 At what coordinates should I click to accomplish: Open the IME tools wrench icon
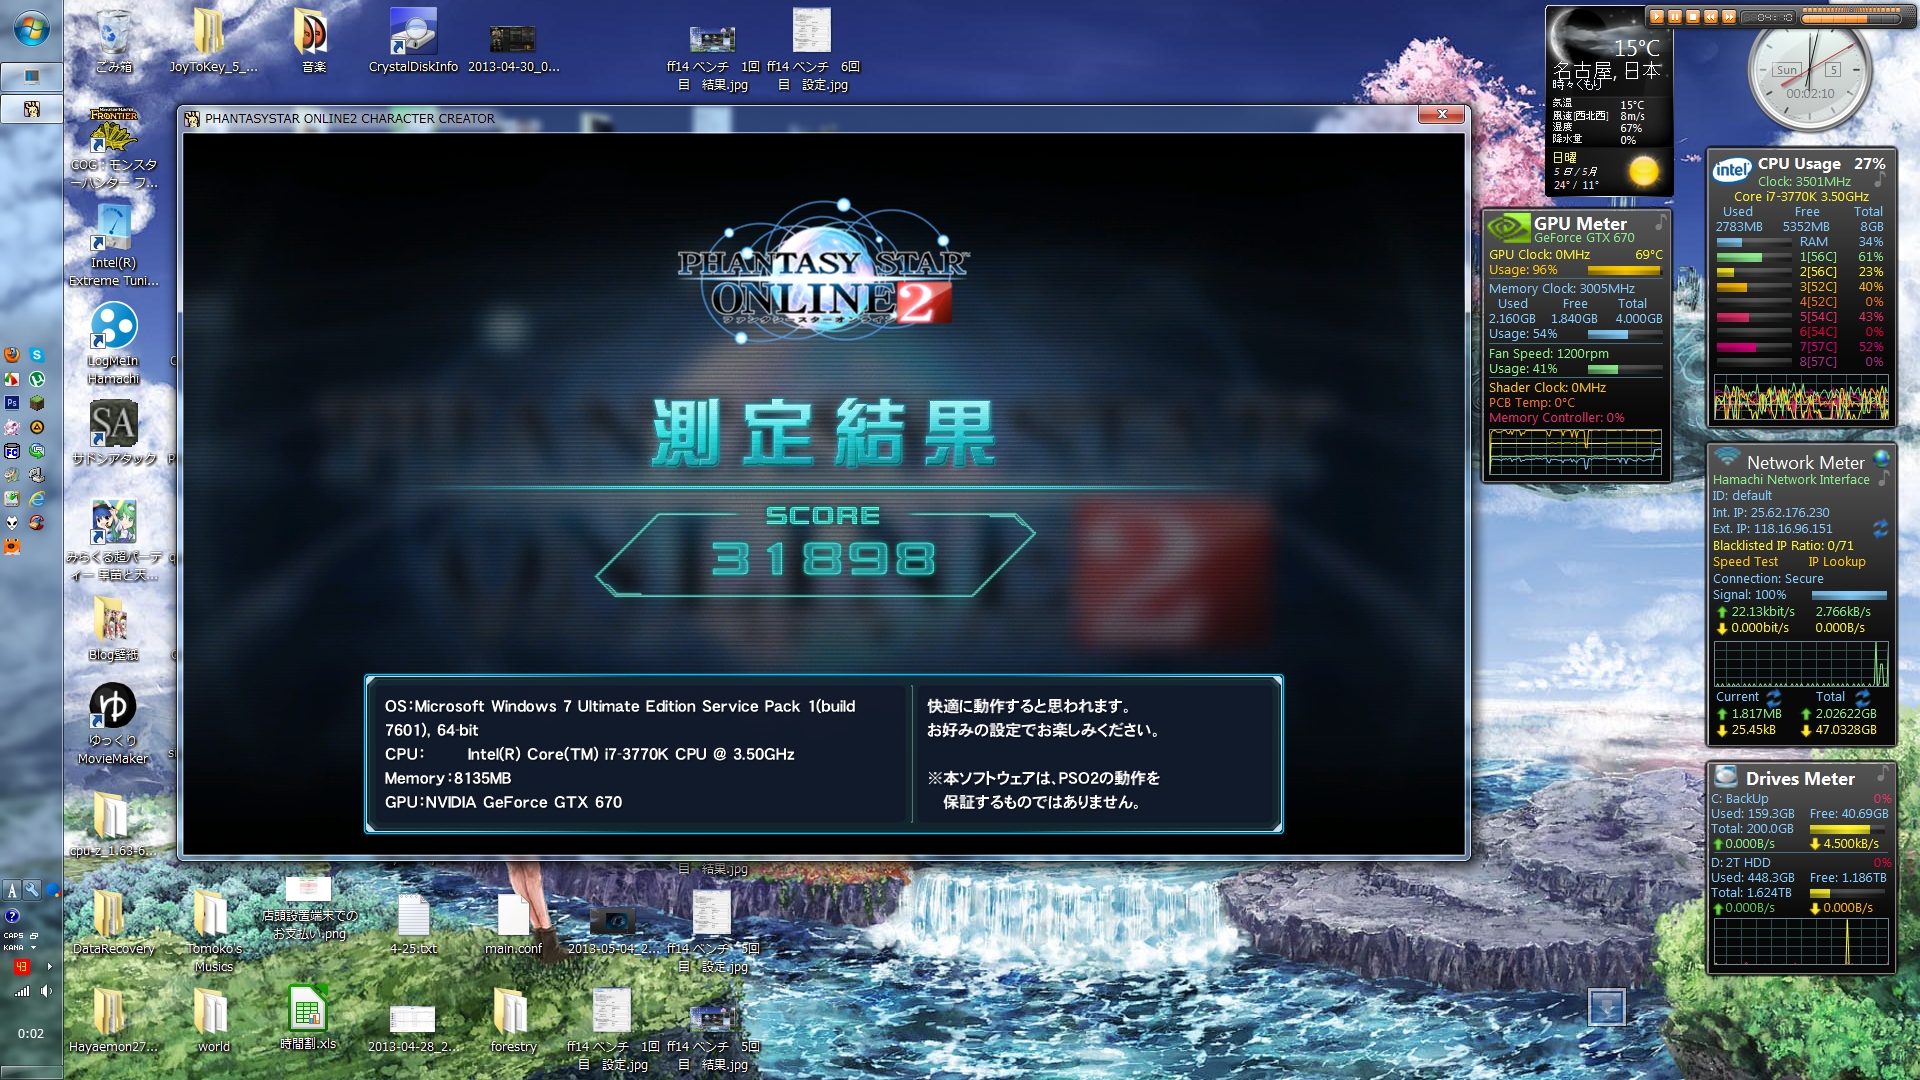tap(32, 890)
